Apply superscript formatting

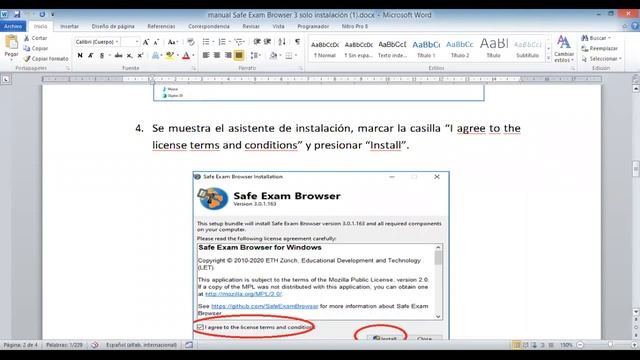click(x=140, y=56)
